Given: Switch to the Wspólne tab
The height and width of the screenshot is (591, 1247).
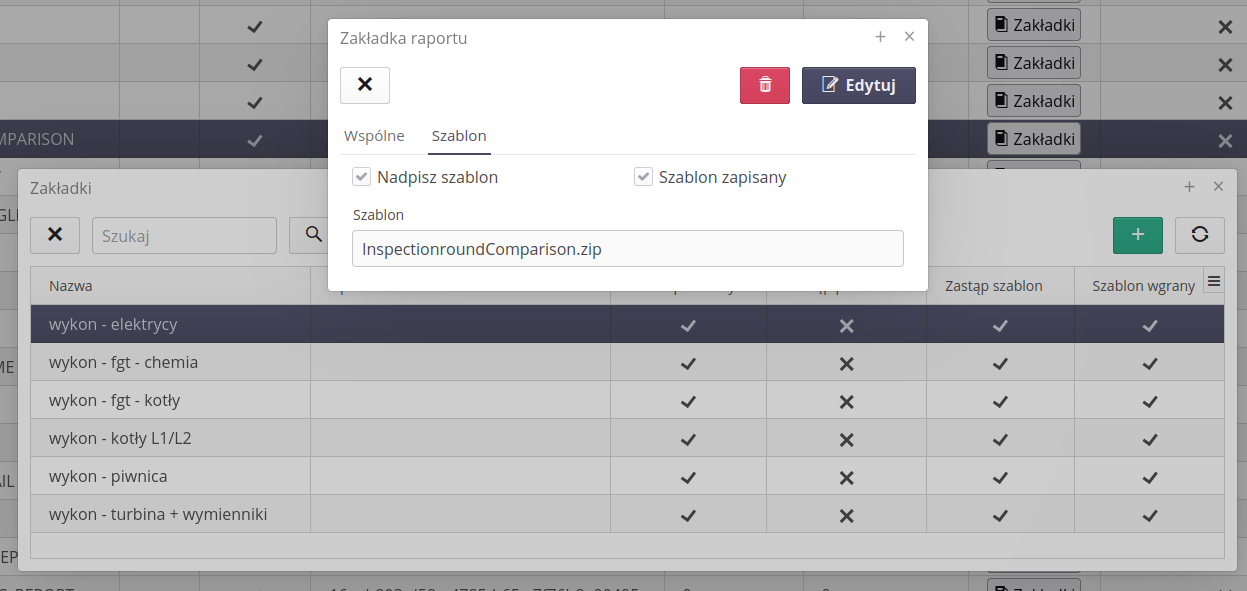Looking at the screenshot, I should (x=374, y=136).
